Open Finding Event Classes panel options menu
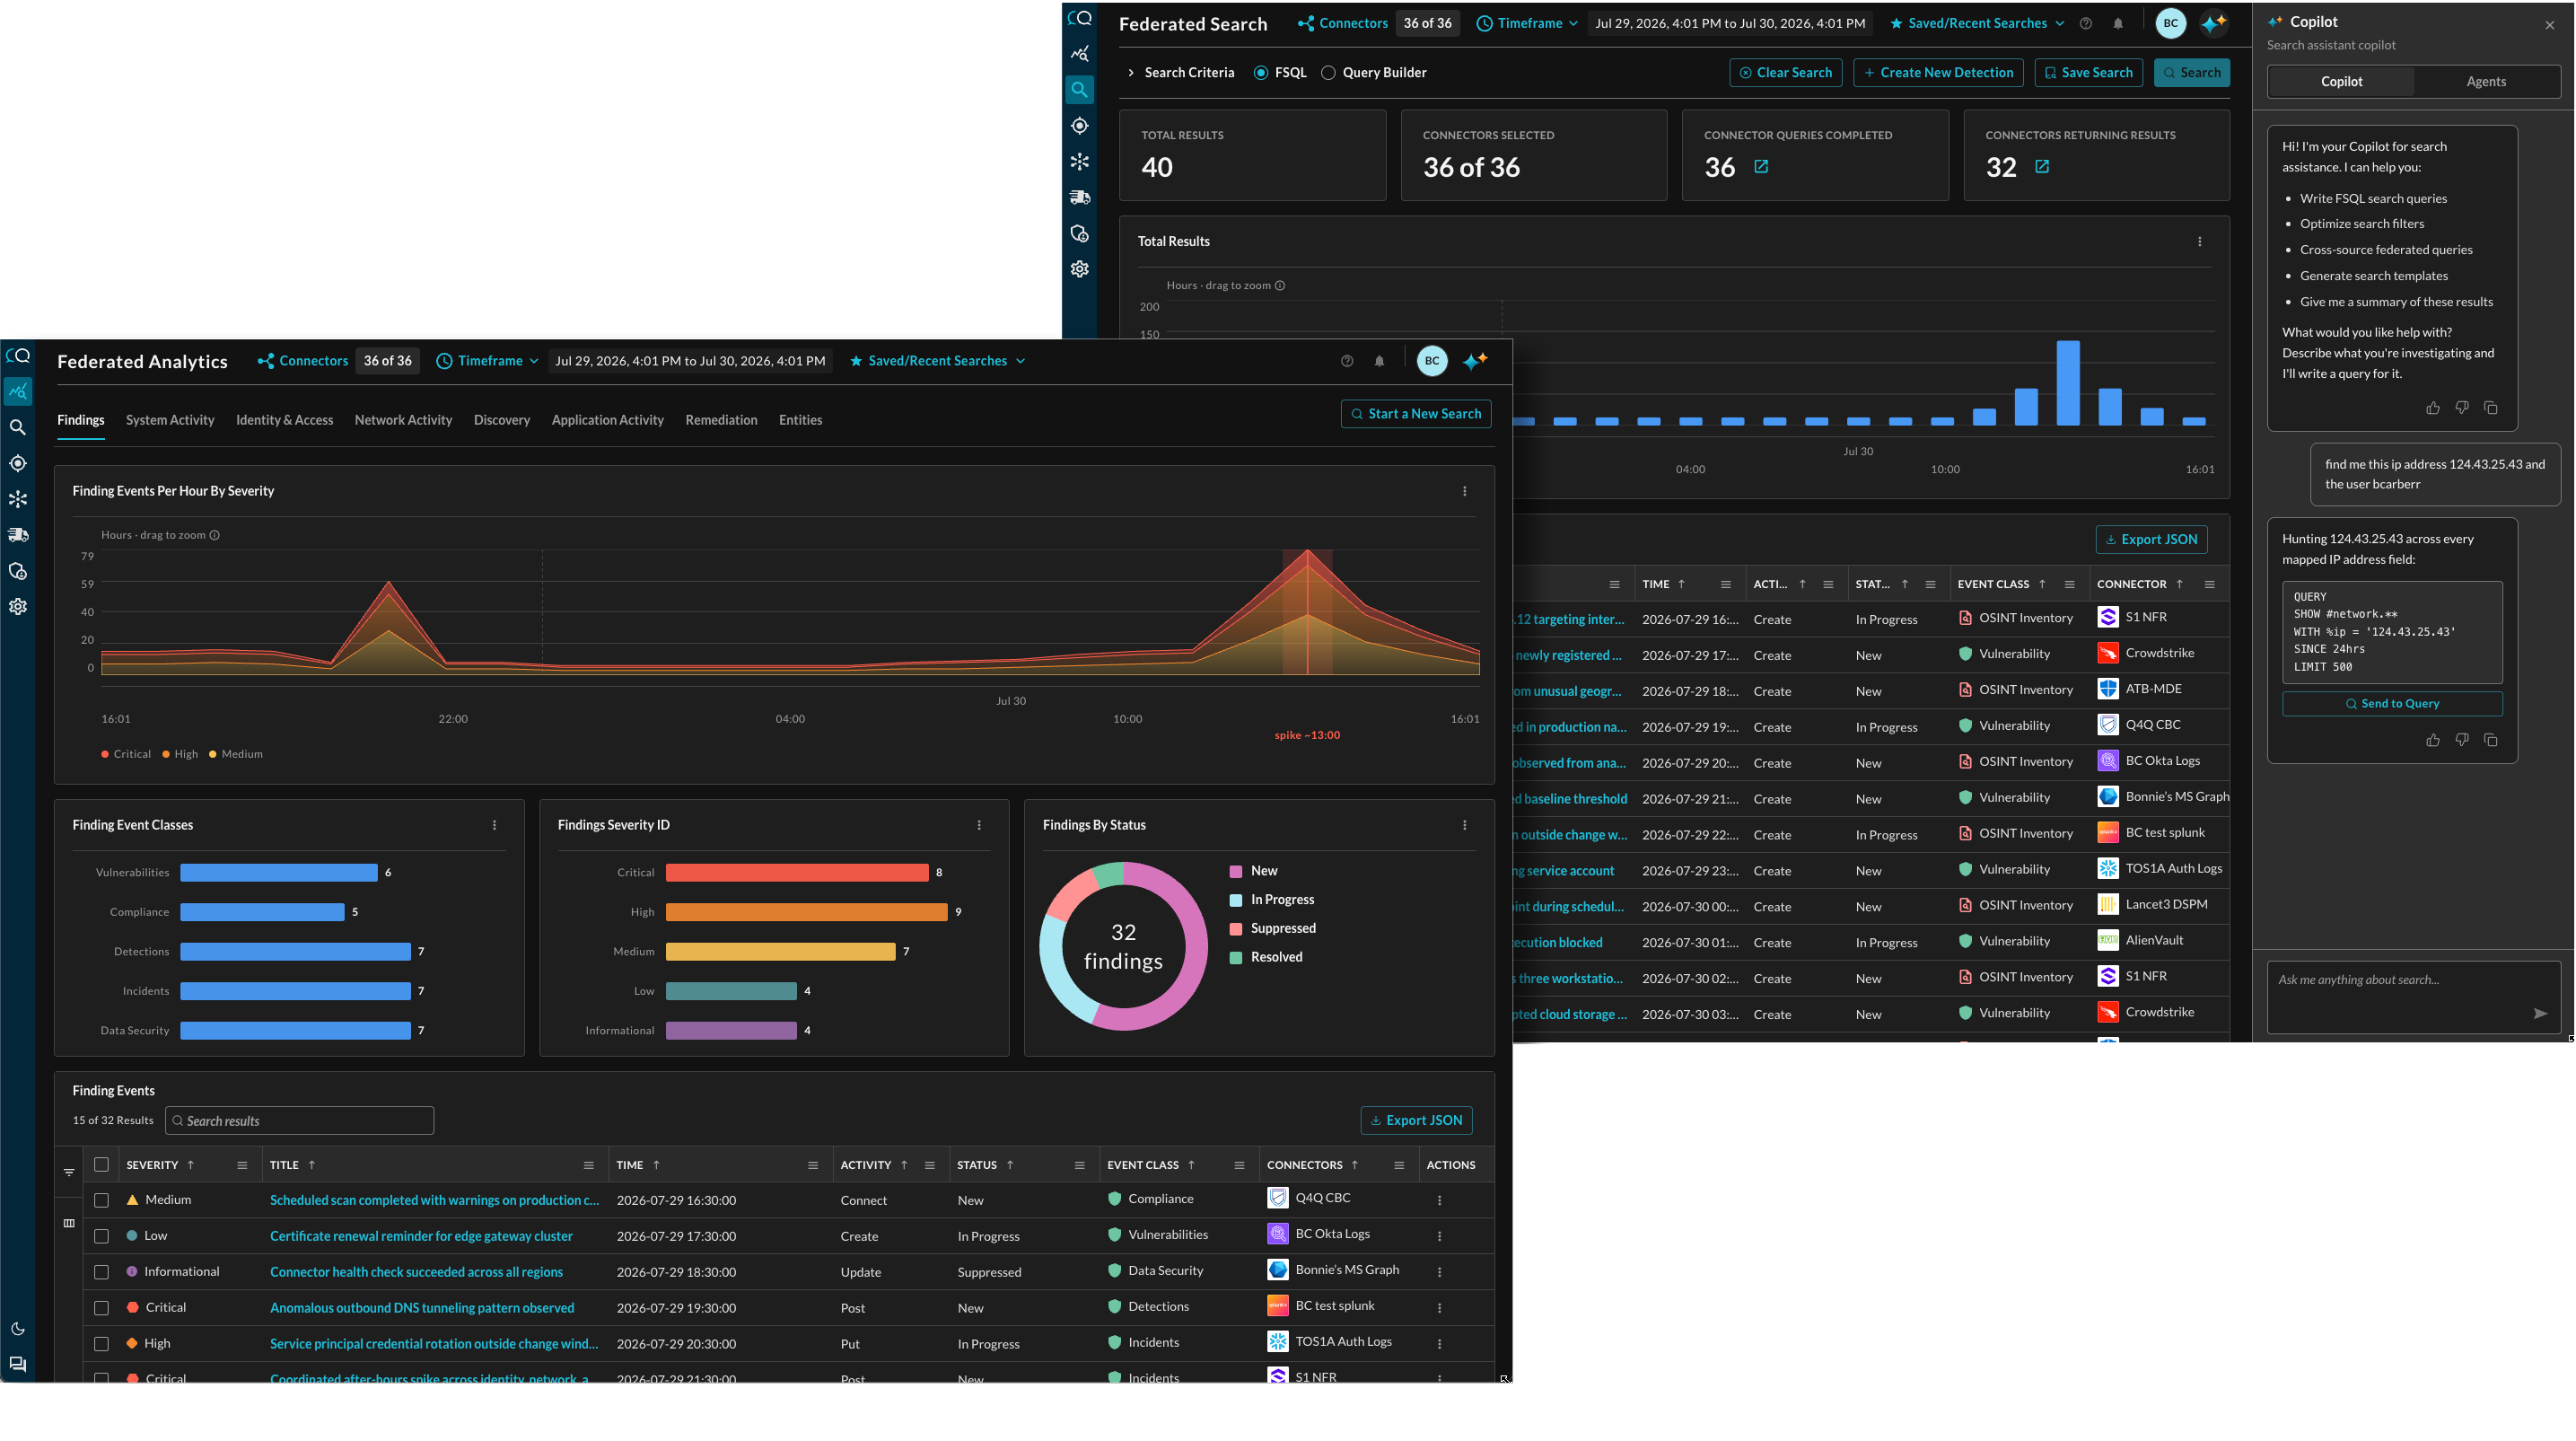The image size is (2576, 1441). [x=494, y=825]
